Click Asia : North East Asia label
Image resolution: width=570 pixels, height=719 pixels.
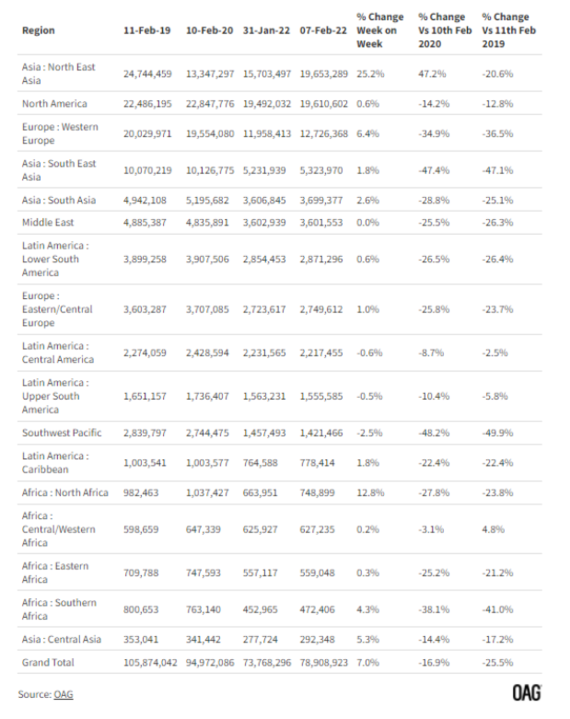[x=58, y=73]
